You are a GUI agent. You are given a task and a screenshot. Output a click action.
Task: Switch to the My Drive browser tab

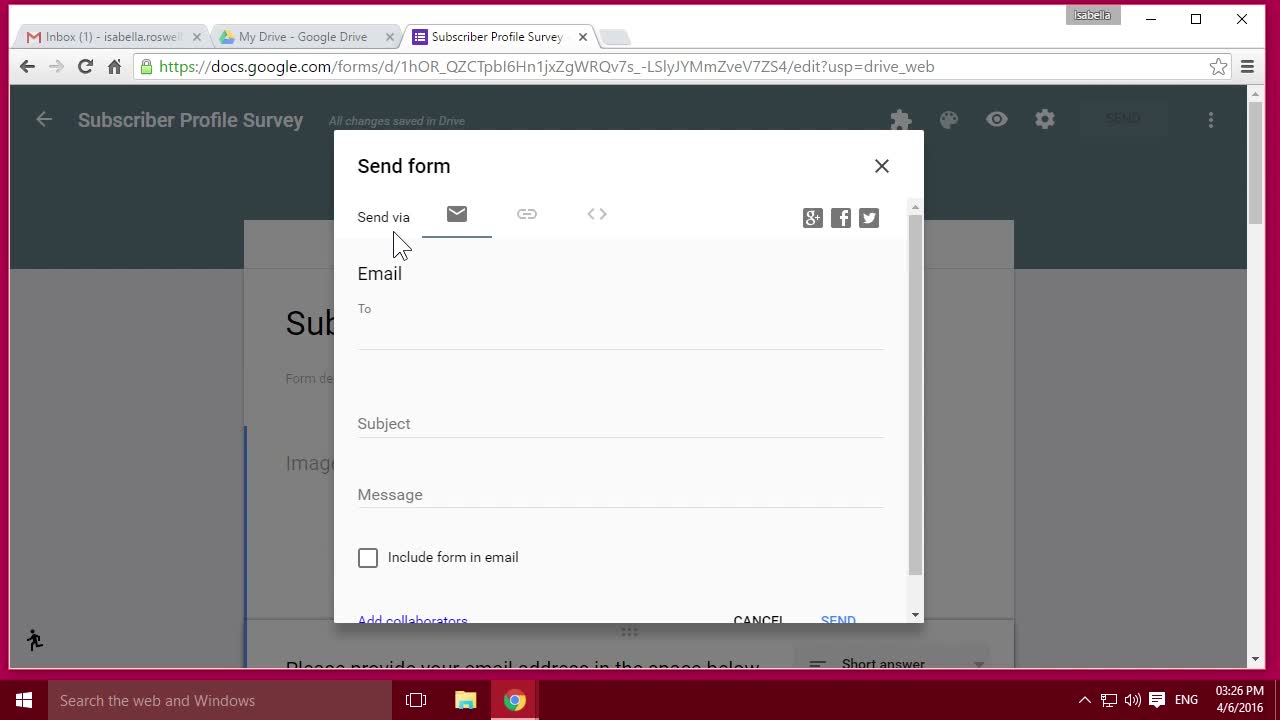302,37
